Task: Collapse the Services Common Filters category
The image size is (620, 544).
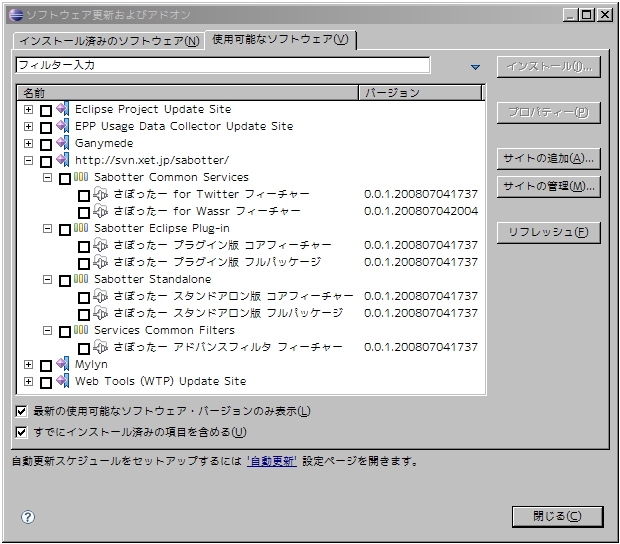Action: tap(47, 330)
